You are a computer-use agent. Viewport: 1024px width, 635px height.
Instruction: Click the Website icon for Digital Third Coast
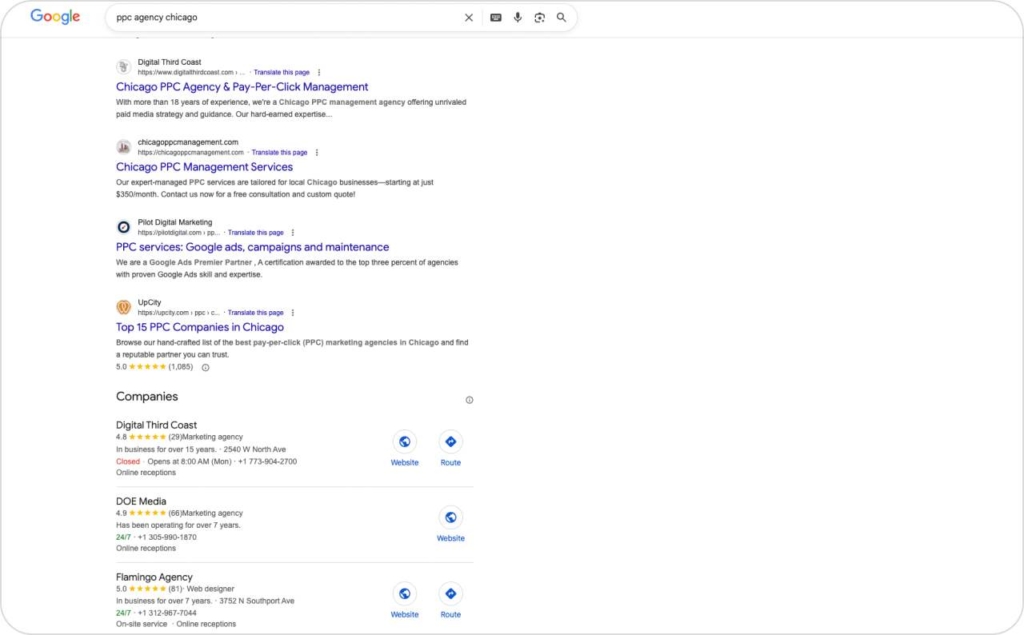tap(405, 441)
